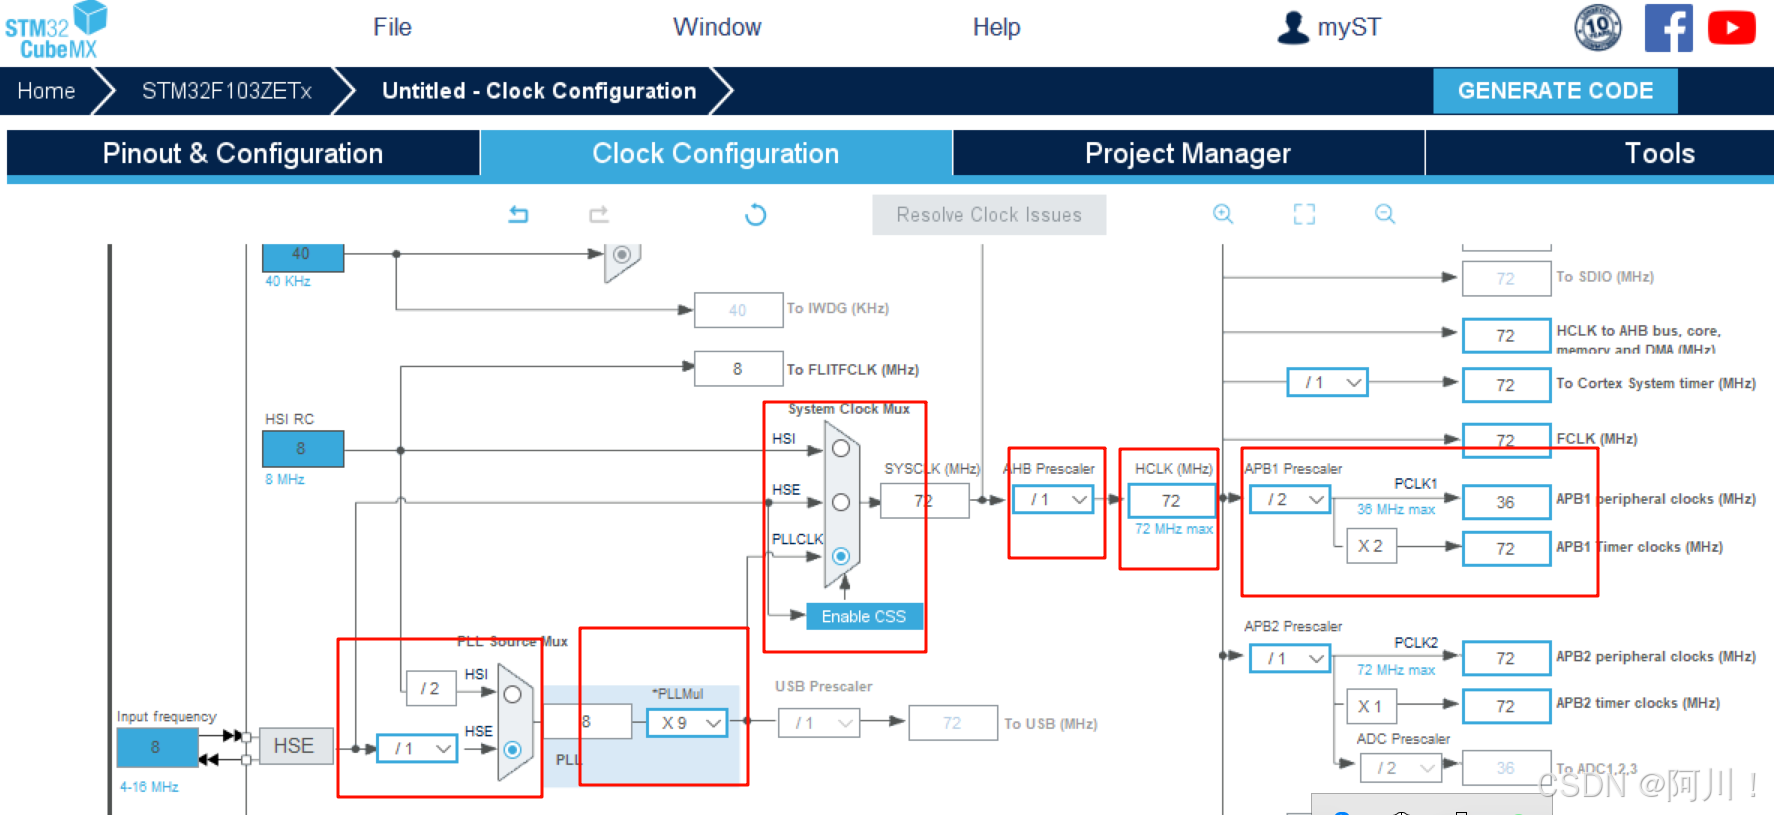Open the Window menu

[717, 27]
